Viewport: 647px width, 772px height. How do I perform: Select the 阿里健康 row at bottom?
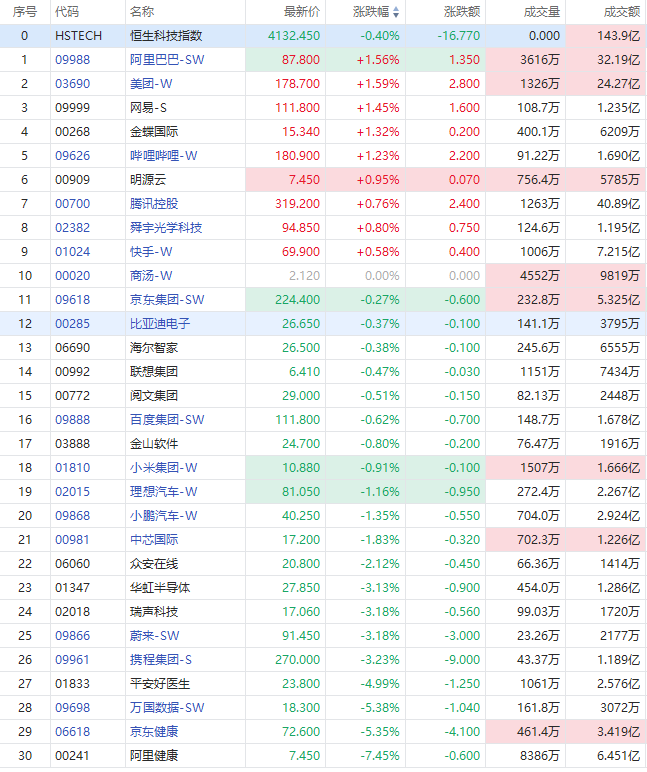pyautogui.click(x=154, y=756)
